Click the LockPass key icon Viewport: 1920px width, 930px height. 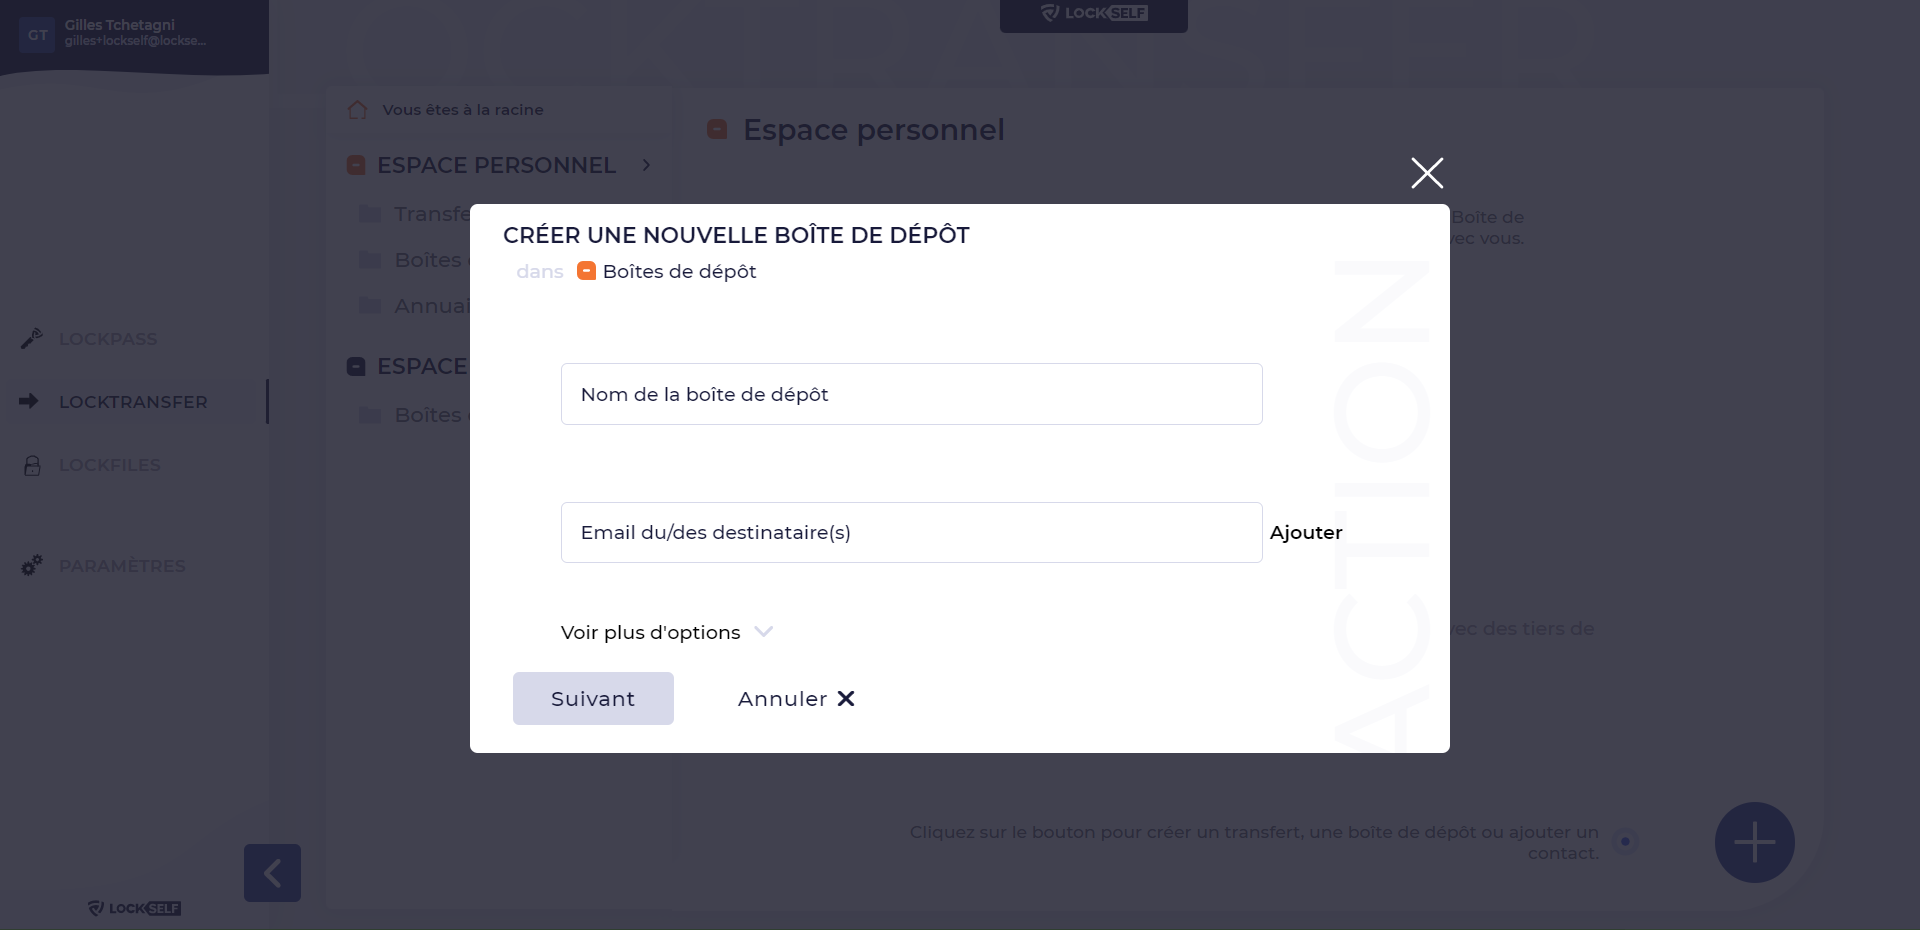click(x=31, y=339)
